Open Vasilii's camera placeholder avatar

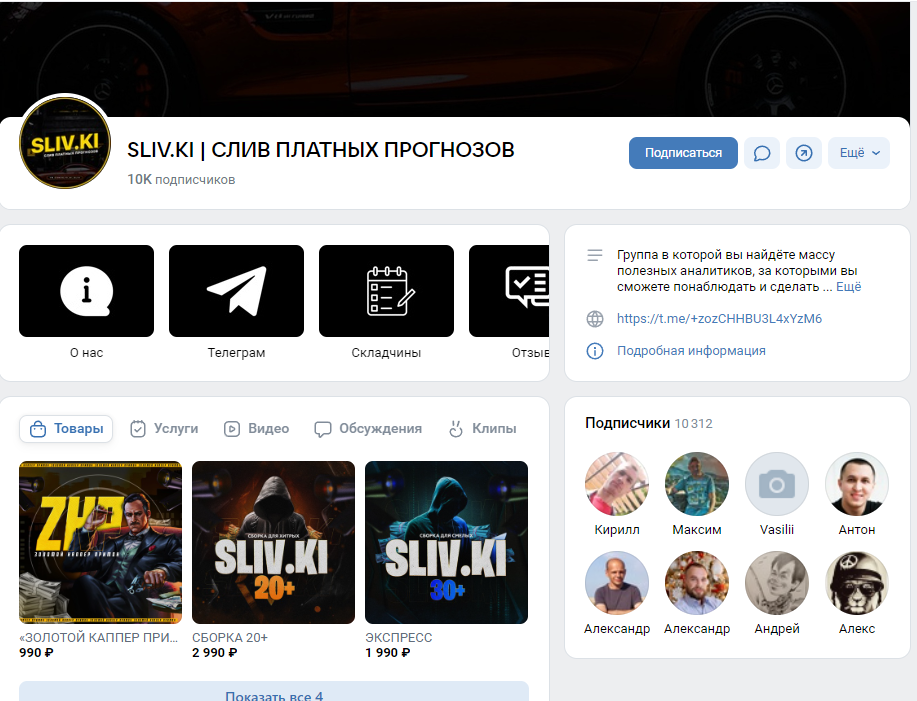pos(777,484)
